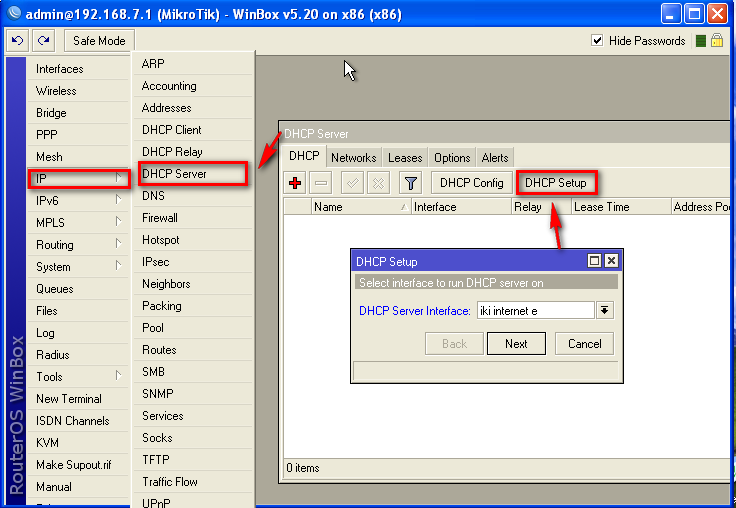Sort by the Name column header
Image resolution: width=736 pixels, height=508 pixels.
click(361, 207)
